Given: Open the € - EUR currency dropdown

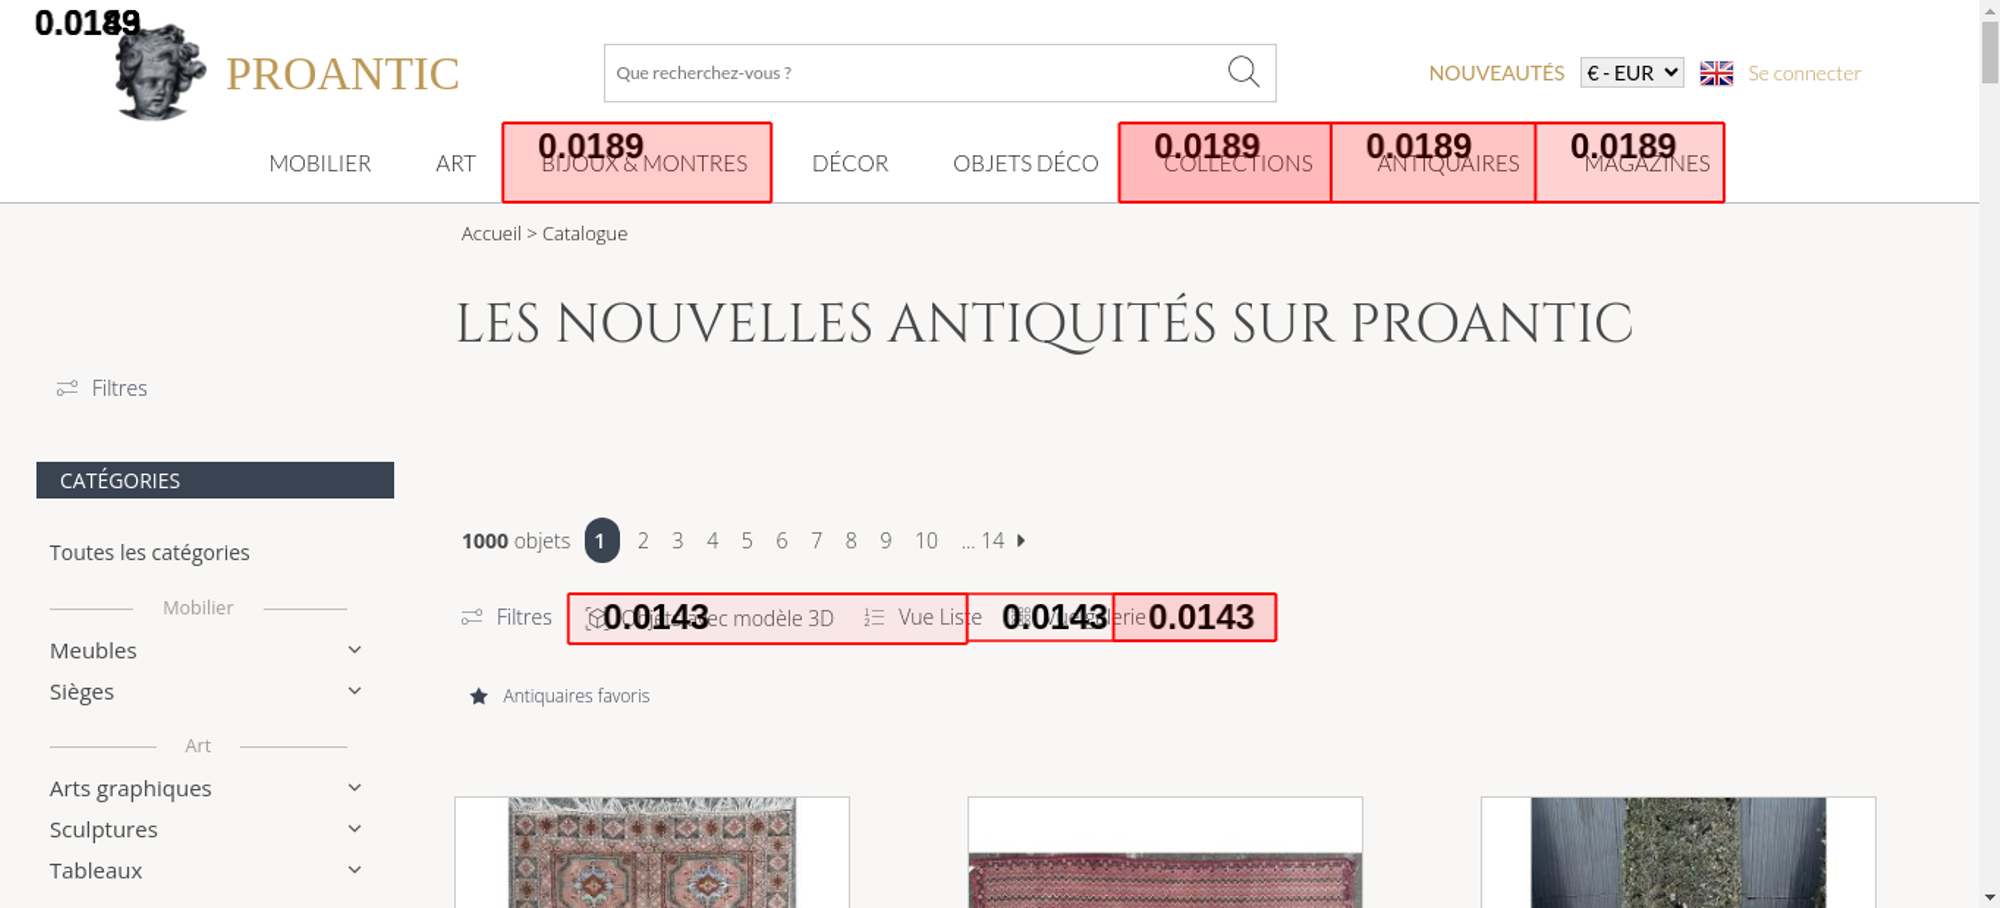Looking at the screenshot, I should tap(1632, 73).
